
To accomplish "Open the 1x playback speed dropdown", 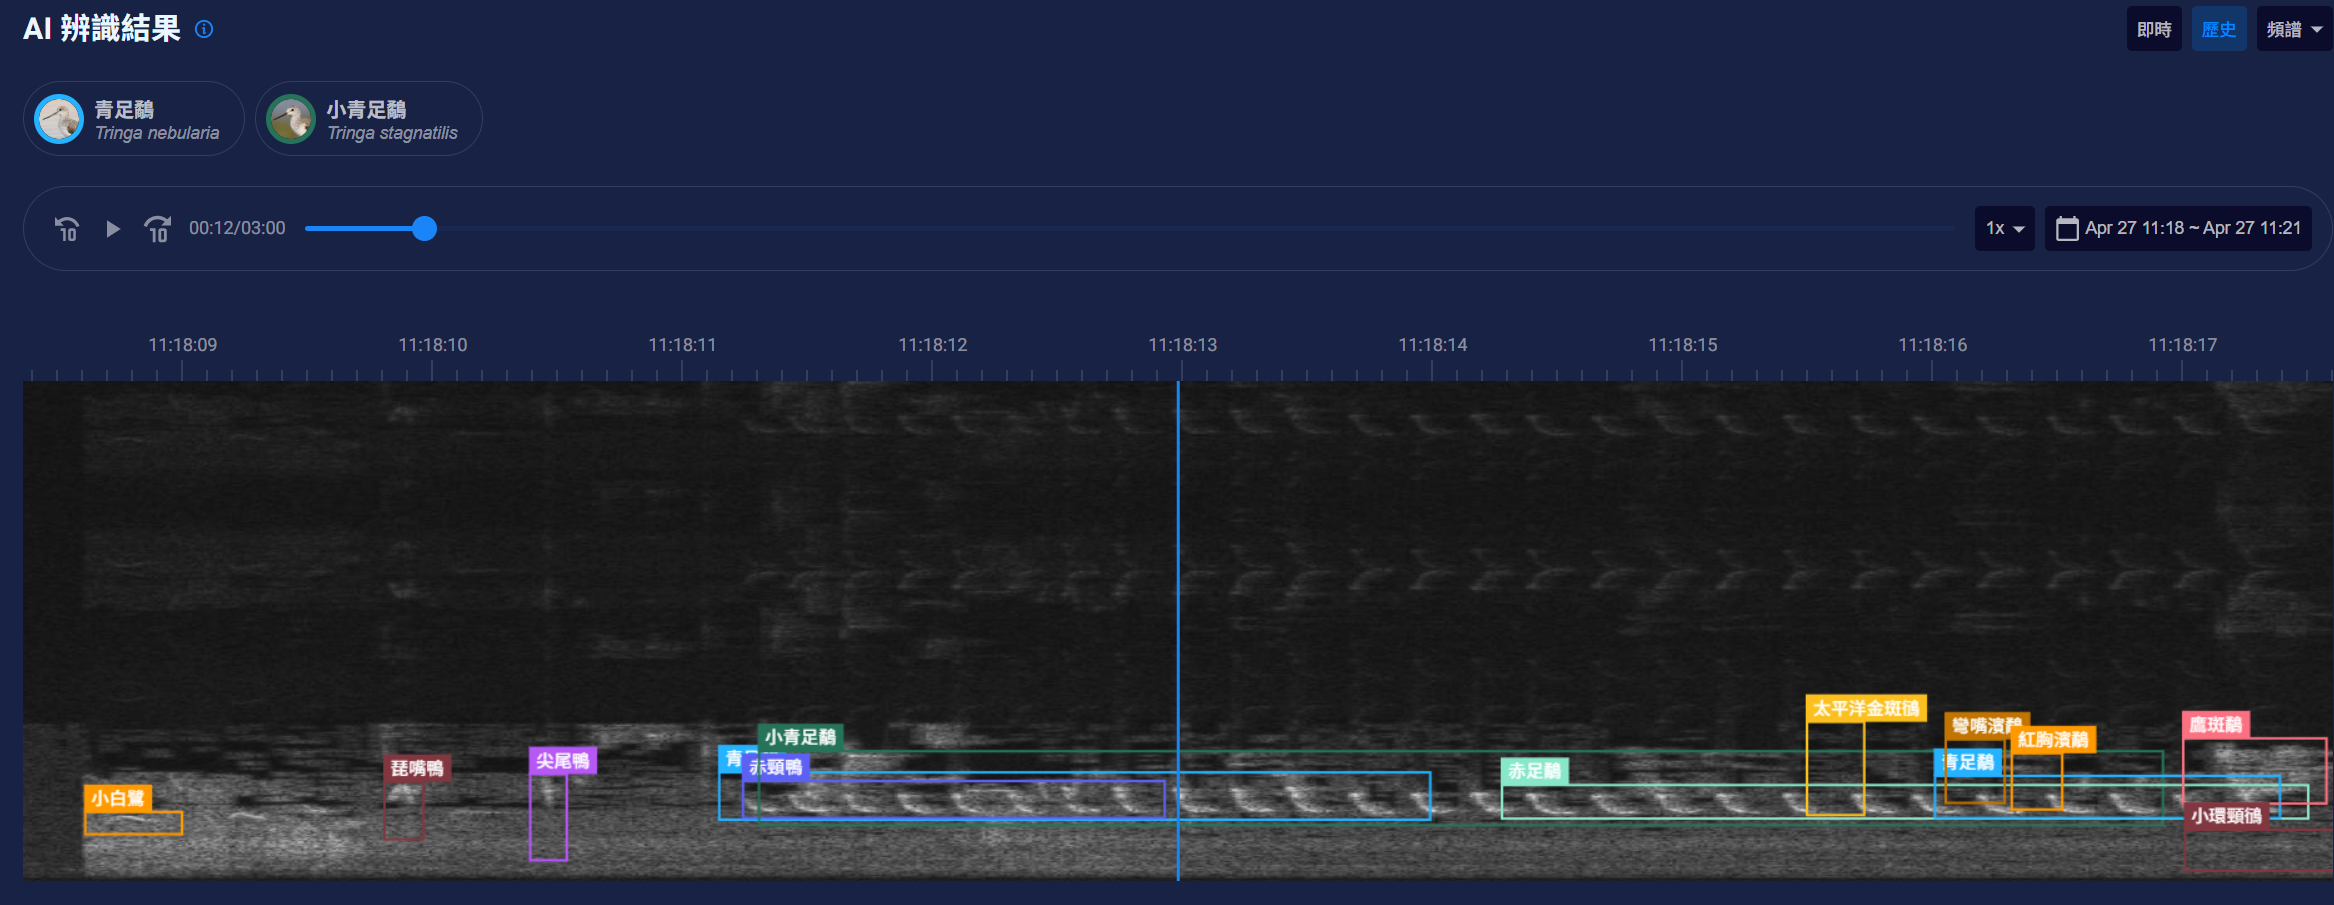I will 2004,229.
